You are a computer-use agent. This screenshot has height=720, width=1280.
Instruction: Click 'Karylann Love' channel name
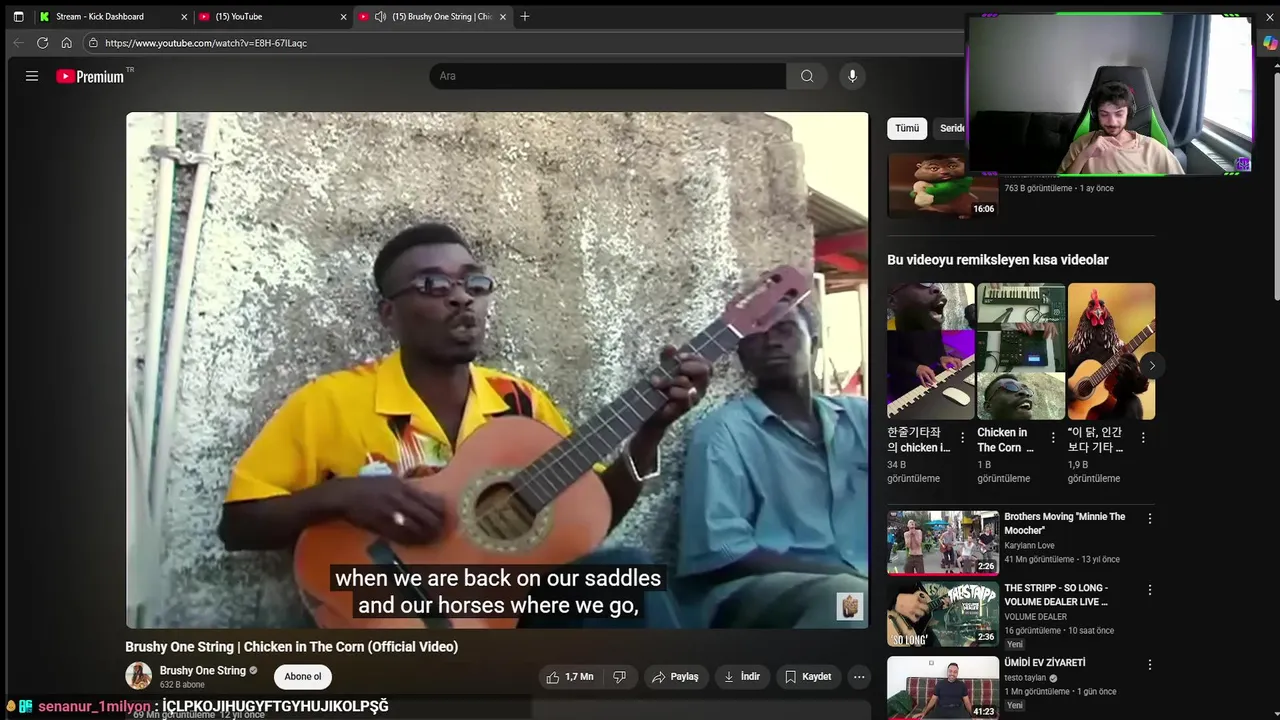point(1029,546)
